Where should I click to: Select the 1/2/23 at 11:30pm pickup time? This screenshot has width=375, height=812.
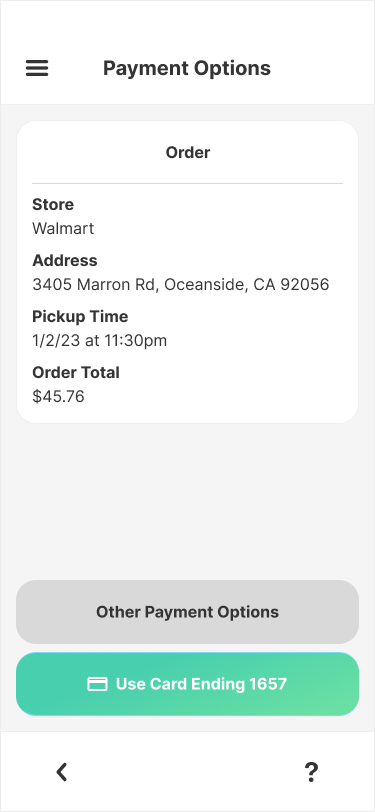99,340
